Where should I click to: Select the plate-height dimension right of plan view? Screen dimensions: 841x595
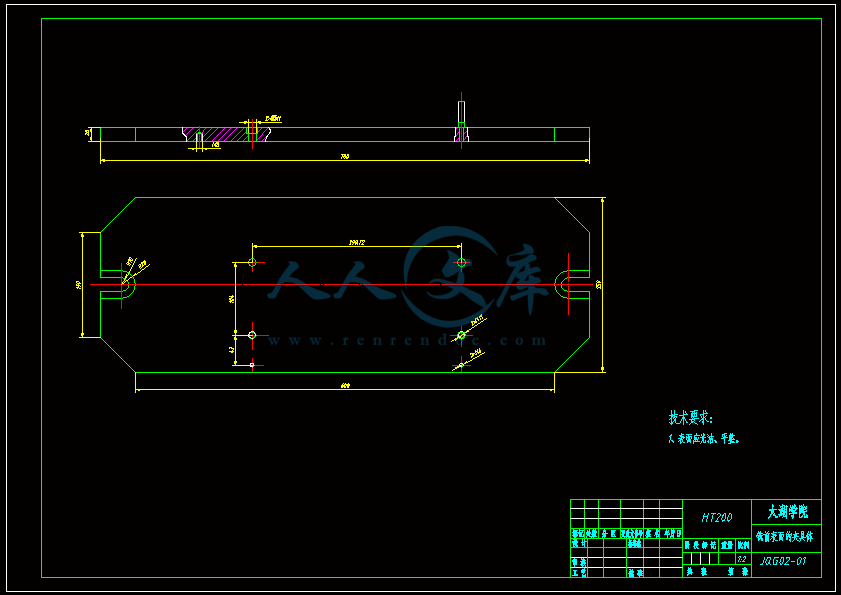[599, 284]
